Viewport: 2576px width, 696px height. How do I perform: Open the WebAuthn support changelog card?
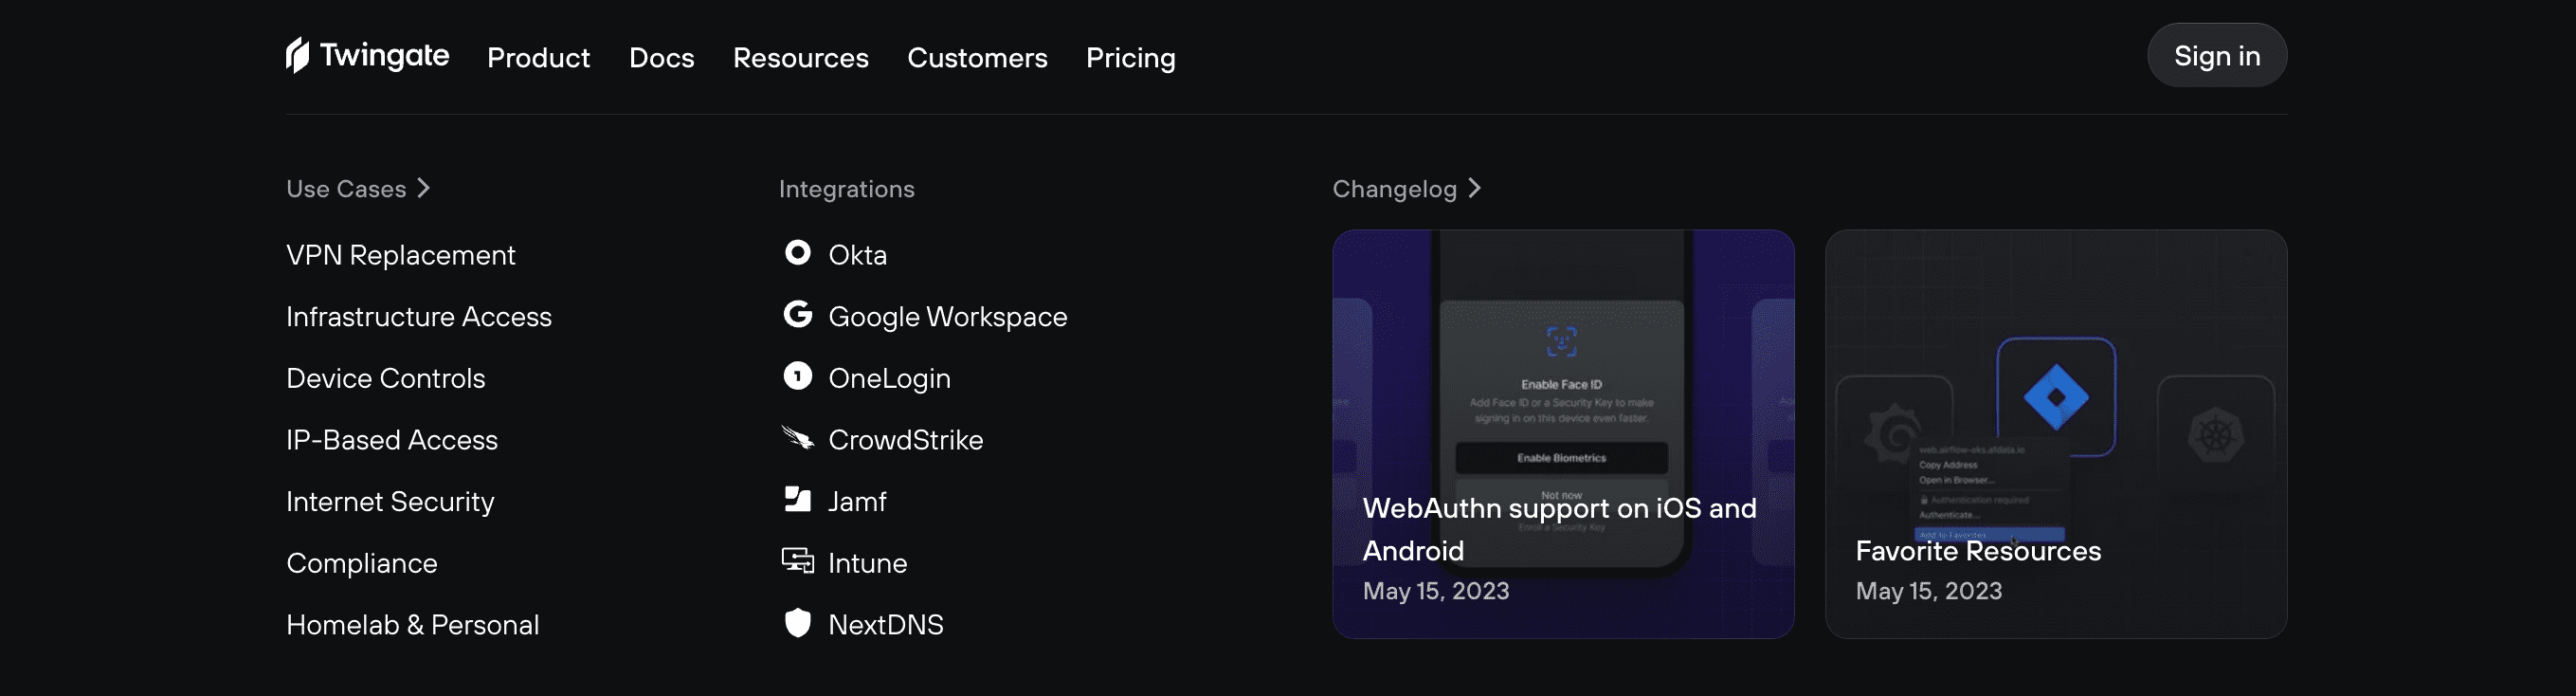point(1562,434)
